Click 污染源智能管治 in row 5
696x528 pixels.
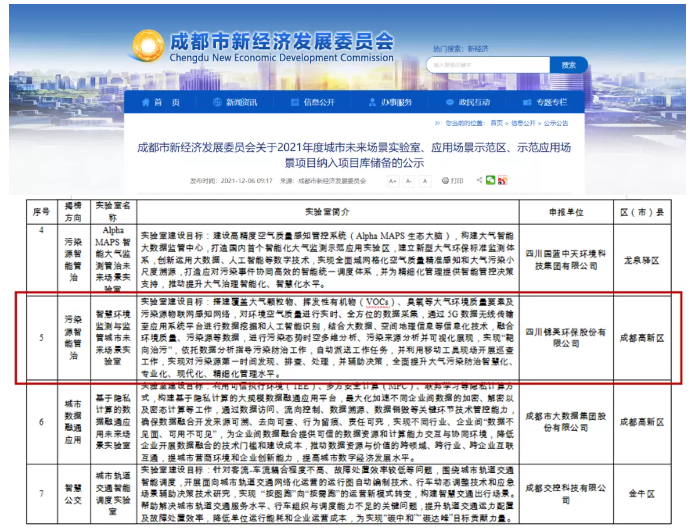pyautogui.click(x=74, y=338)
